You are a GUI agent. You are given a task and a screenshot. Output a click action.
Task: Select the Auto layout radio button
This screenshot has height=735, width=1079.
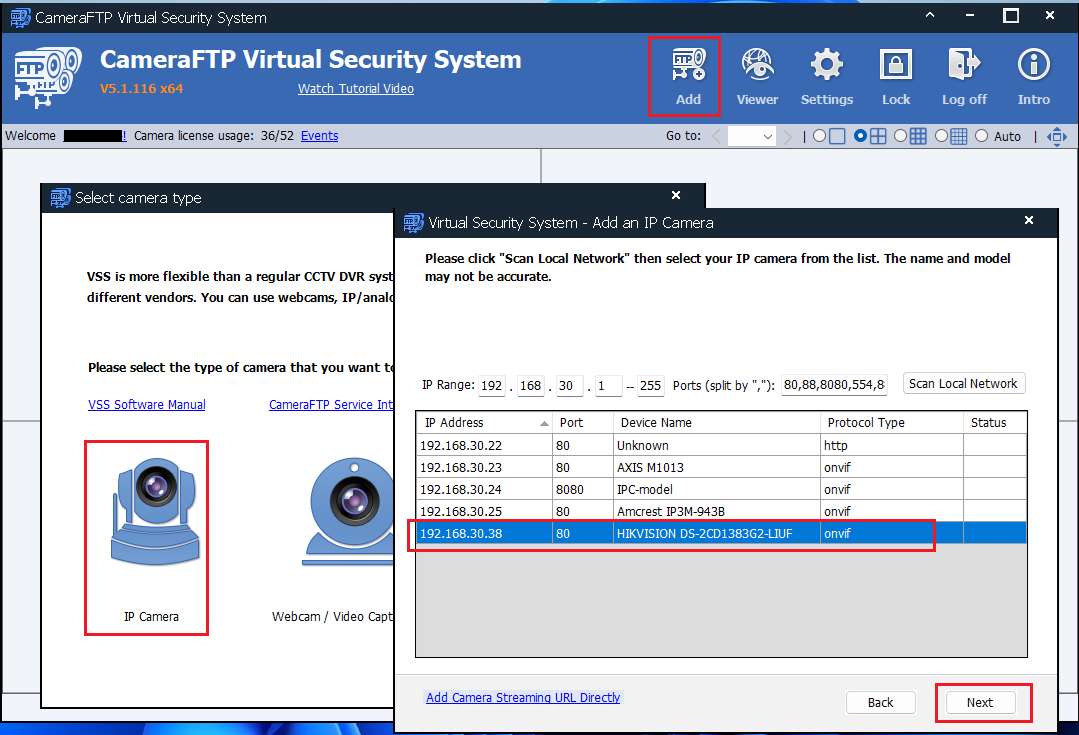point(981,136)
